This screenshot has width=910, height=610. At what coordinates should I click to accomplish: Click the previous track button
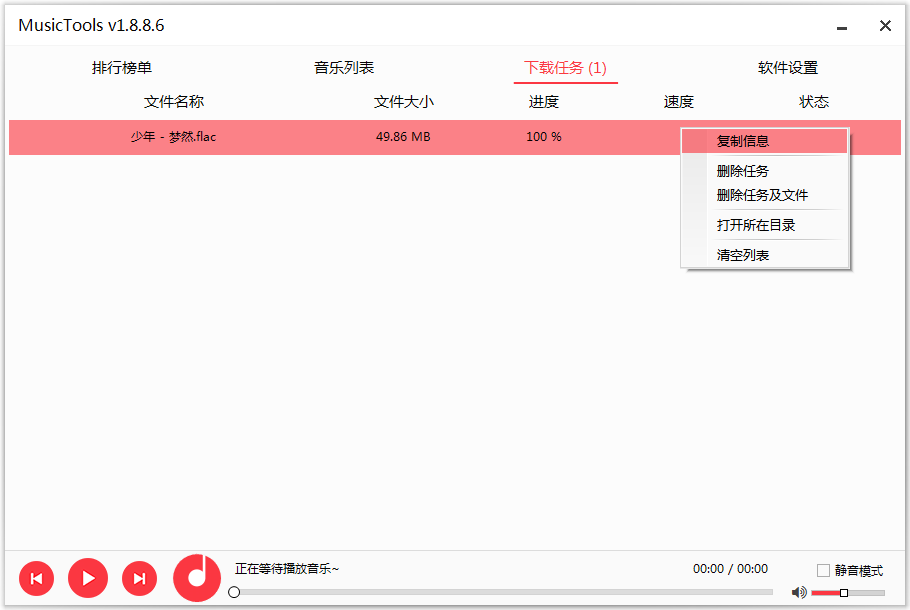click(x=36, y=578)
